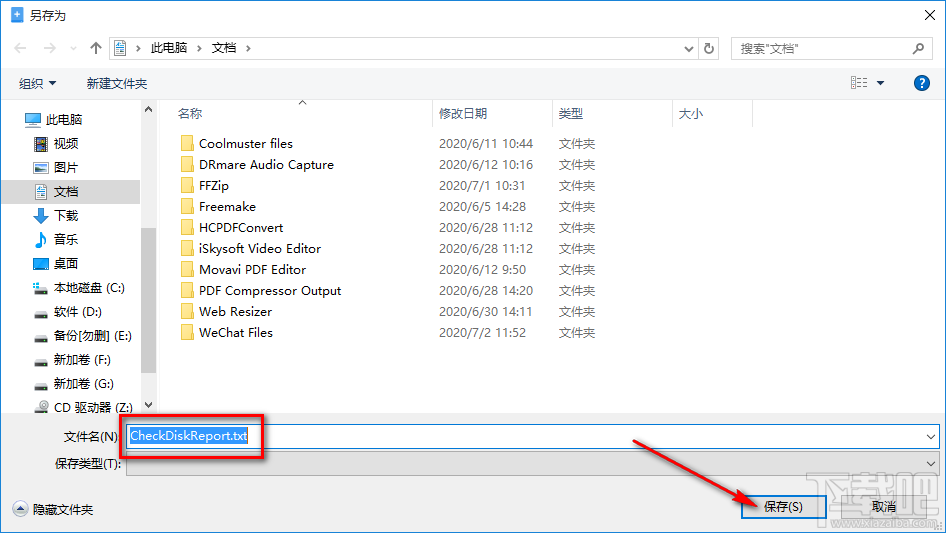Click the 取消 button
The image size is (946, 533).
(x=884, y=506)
